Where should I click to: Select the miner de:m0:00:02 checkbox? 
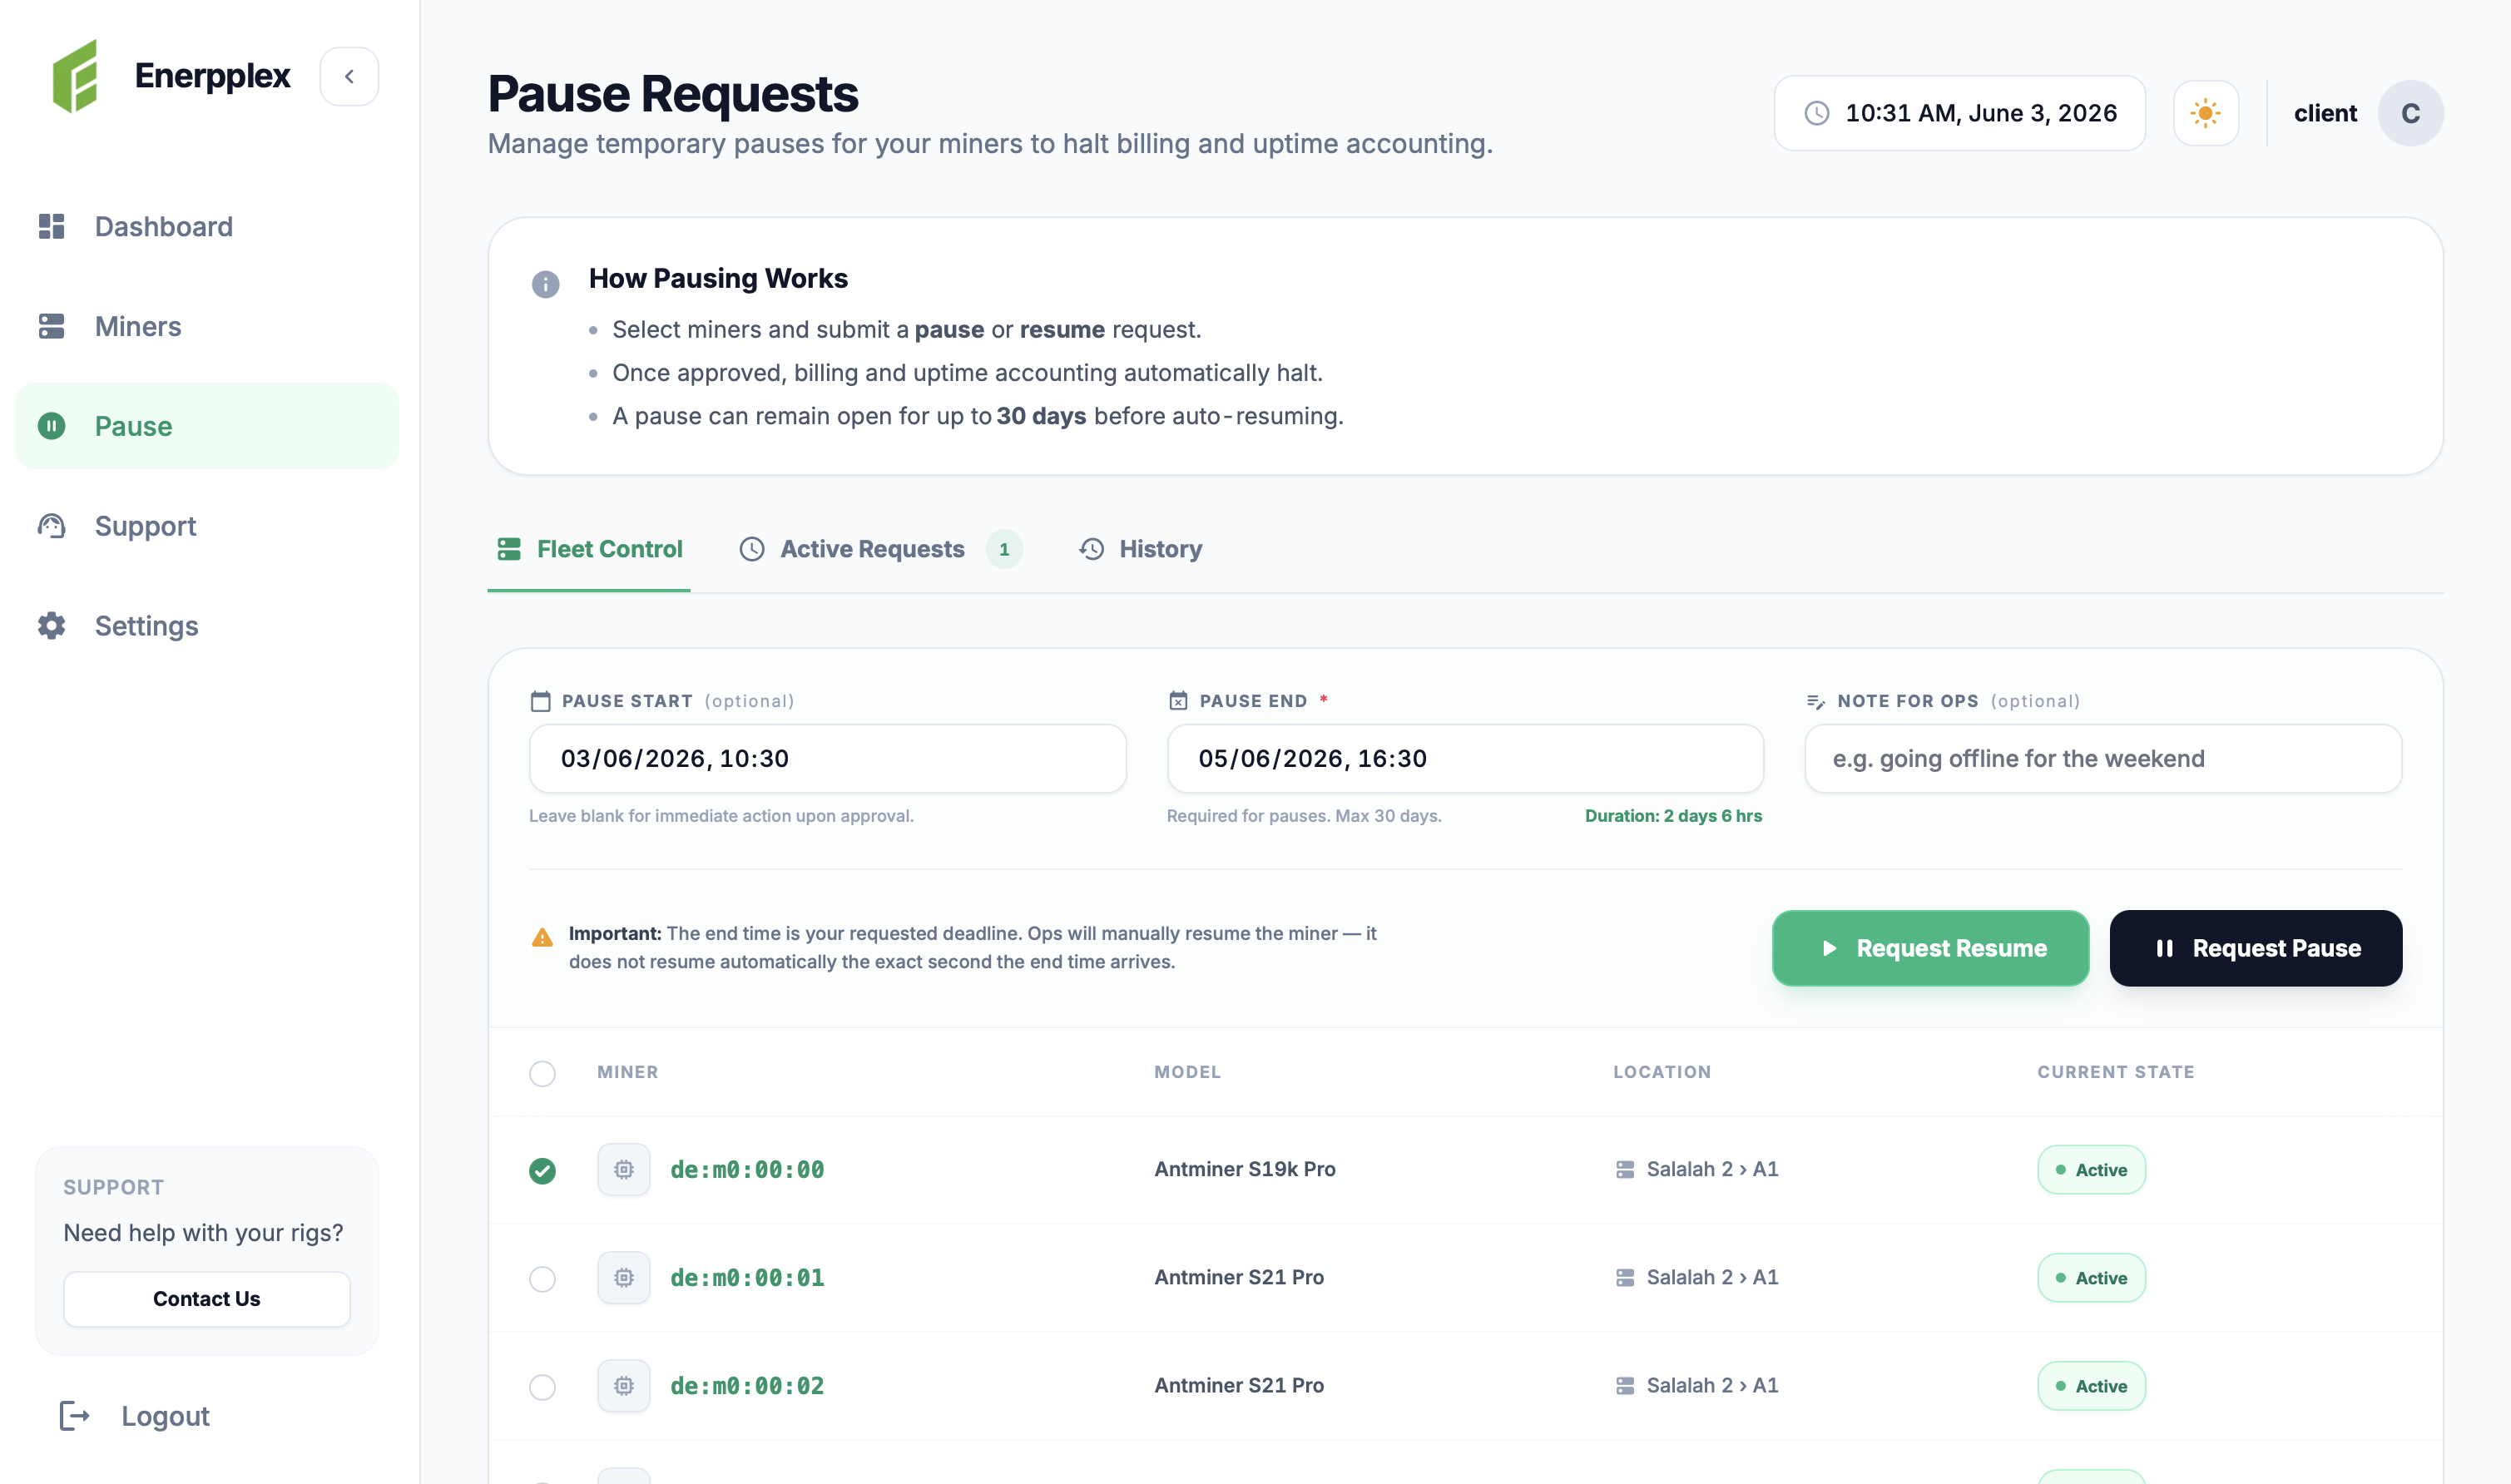(542, 1387)
